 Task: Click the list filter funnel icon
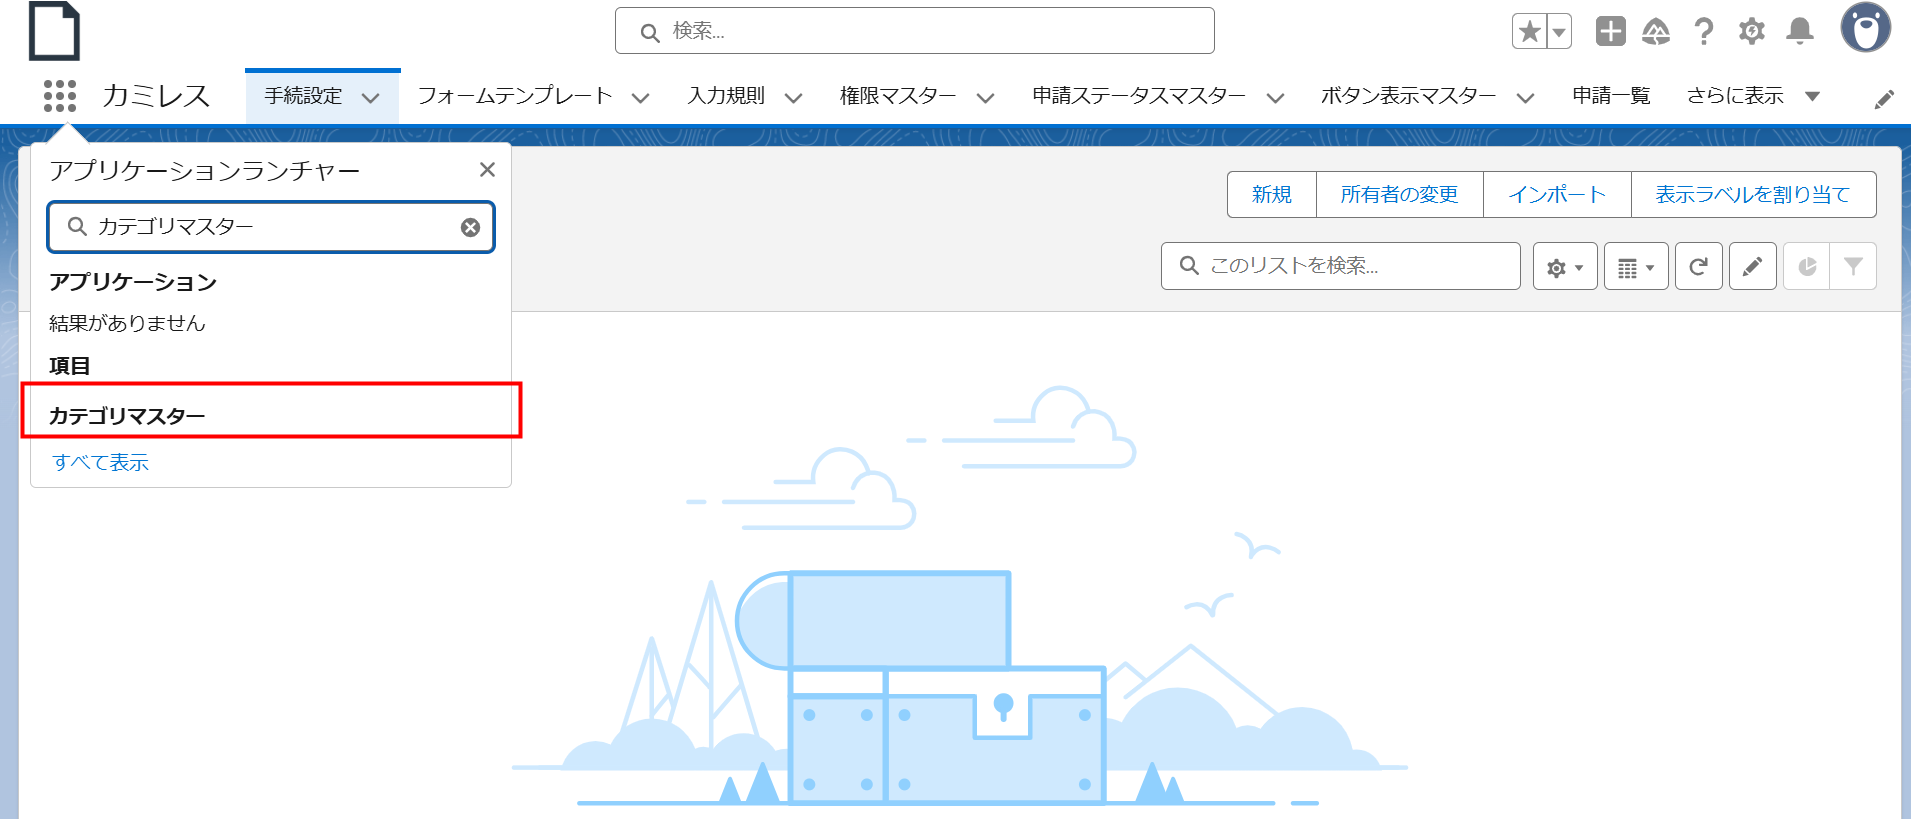tap(1853, 267)
